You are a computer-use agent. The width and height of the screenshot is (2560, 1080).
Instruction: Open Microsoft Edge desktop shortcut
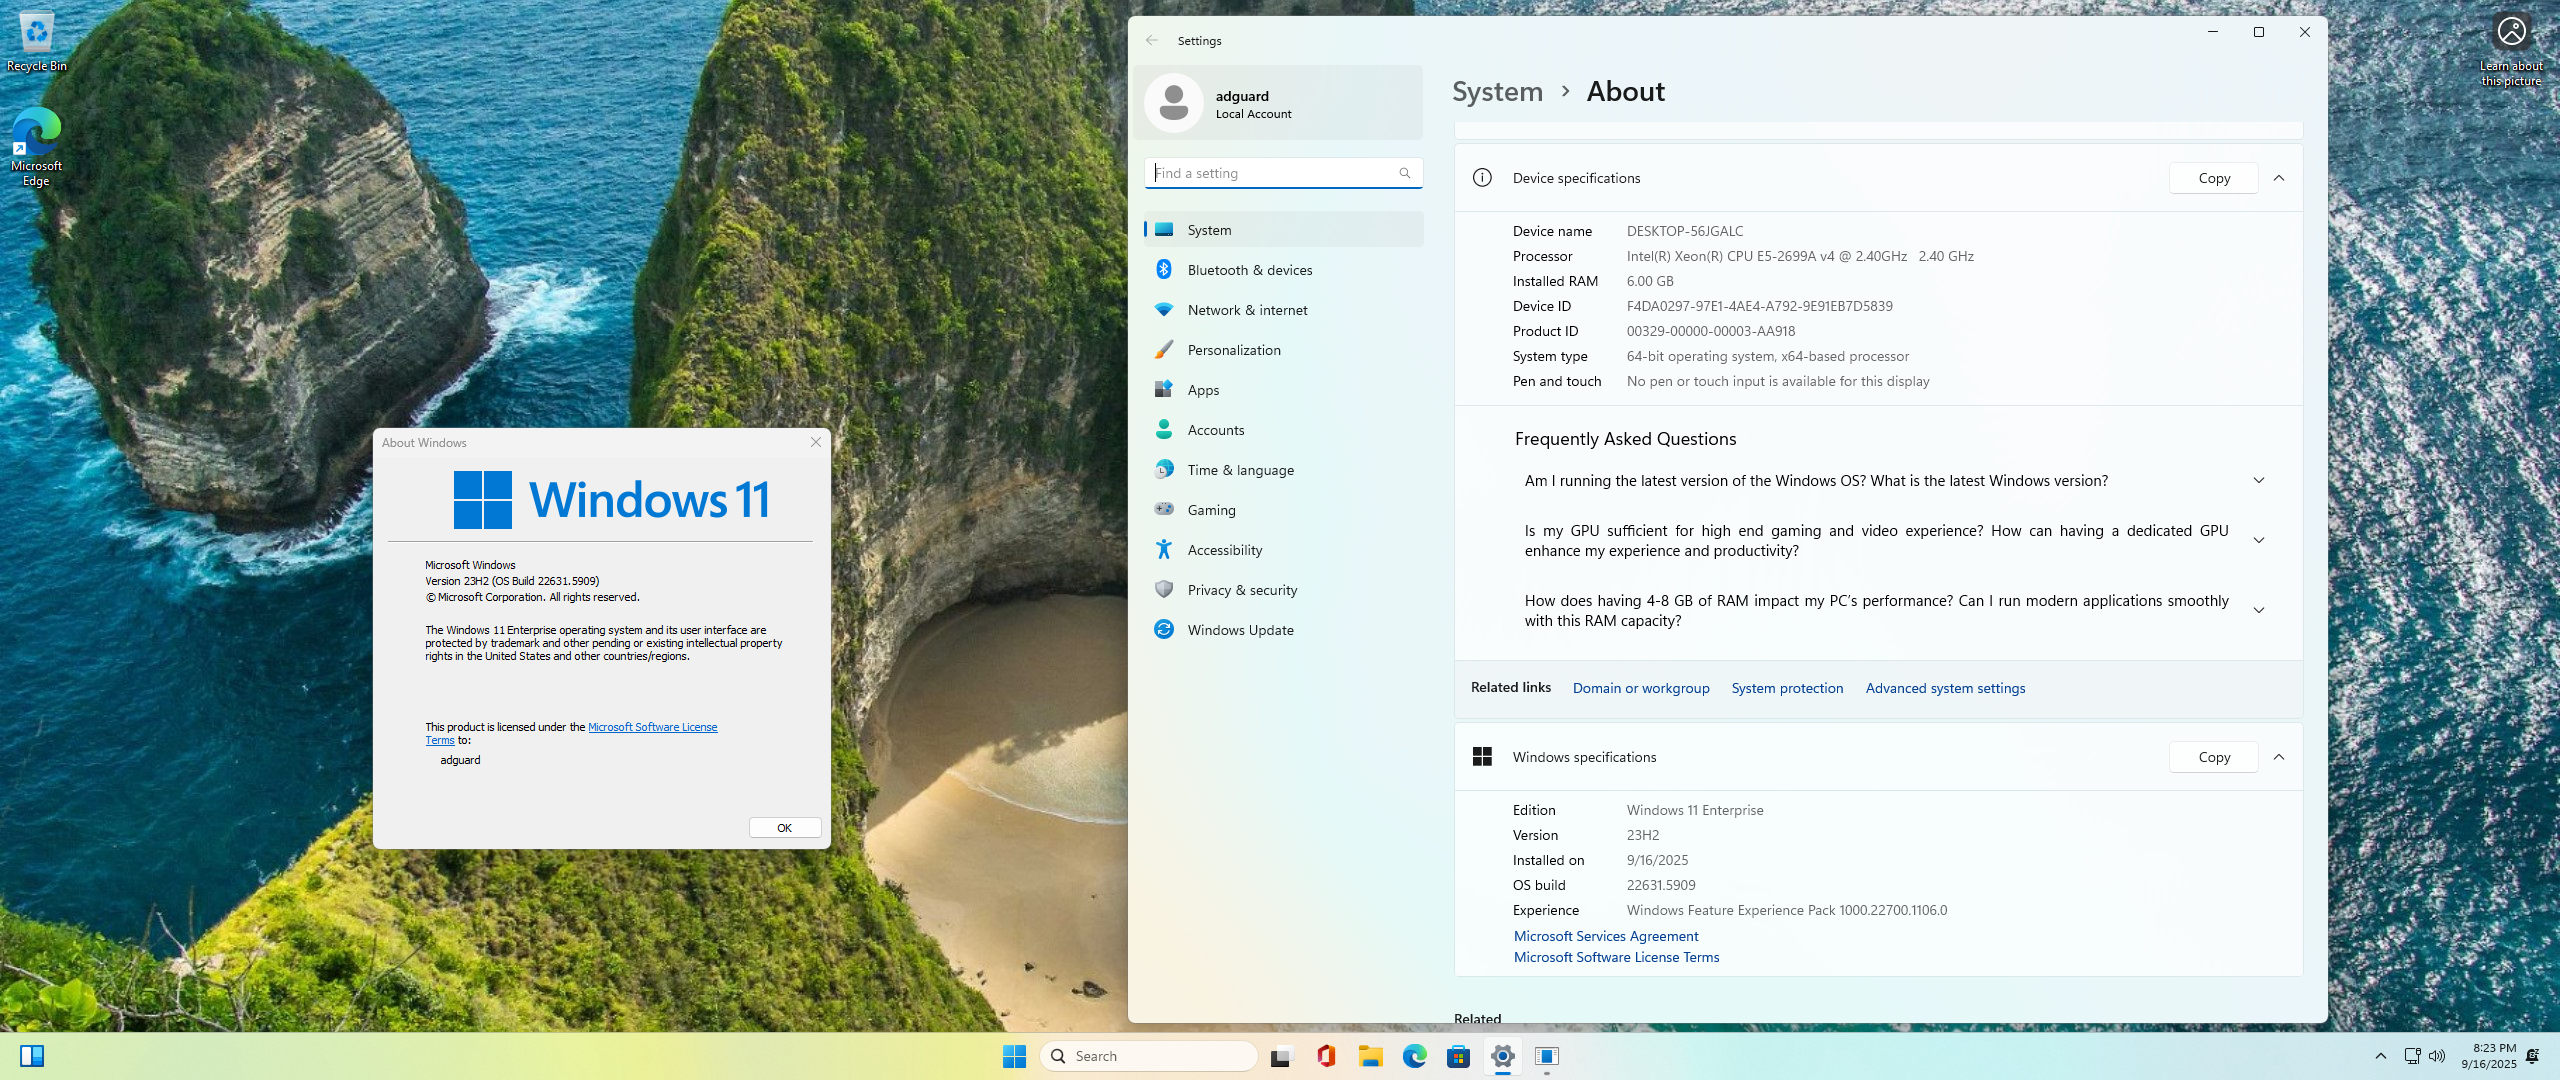(x=37, y=147)
